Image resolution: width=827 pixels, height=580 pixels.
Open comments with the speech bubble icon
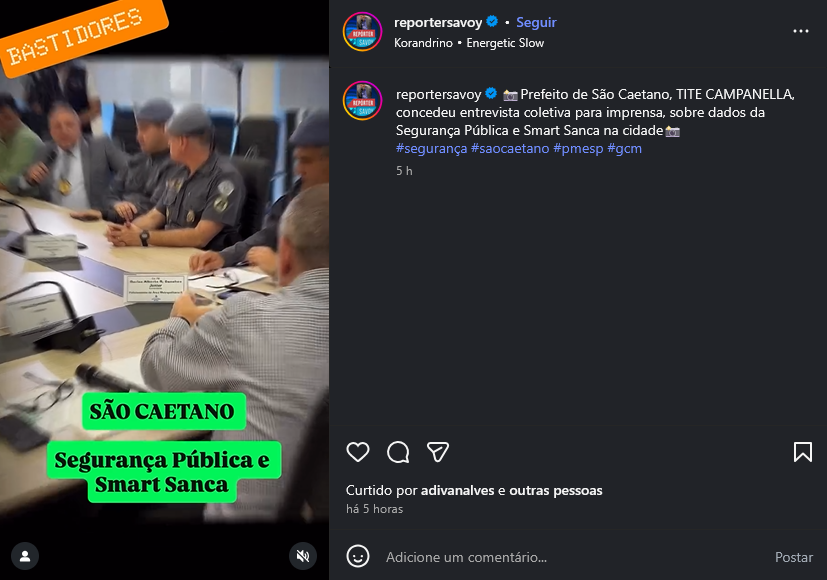(398, 452)
